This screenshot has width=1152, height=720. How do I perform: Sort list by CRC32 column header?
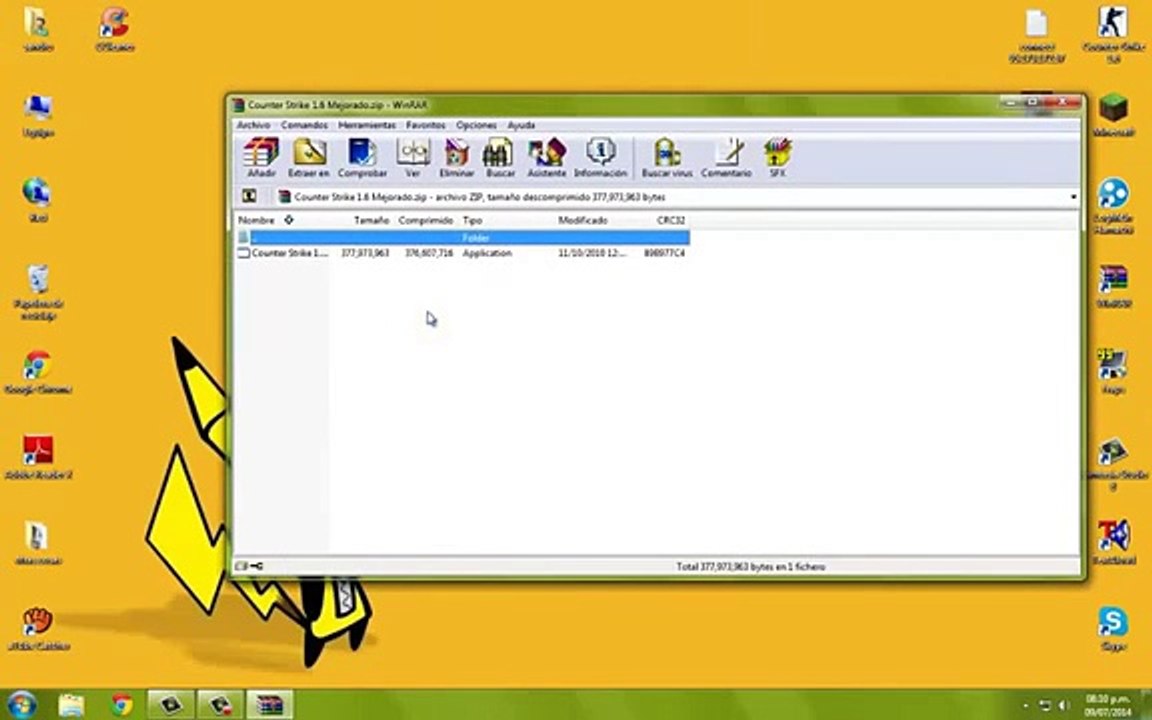pos(670,220)
